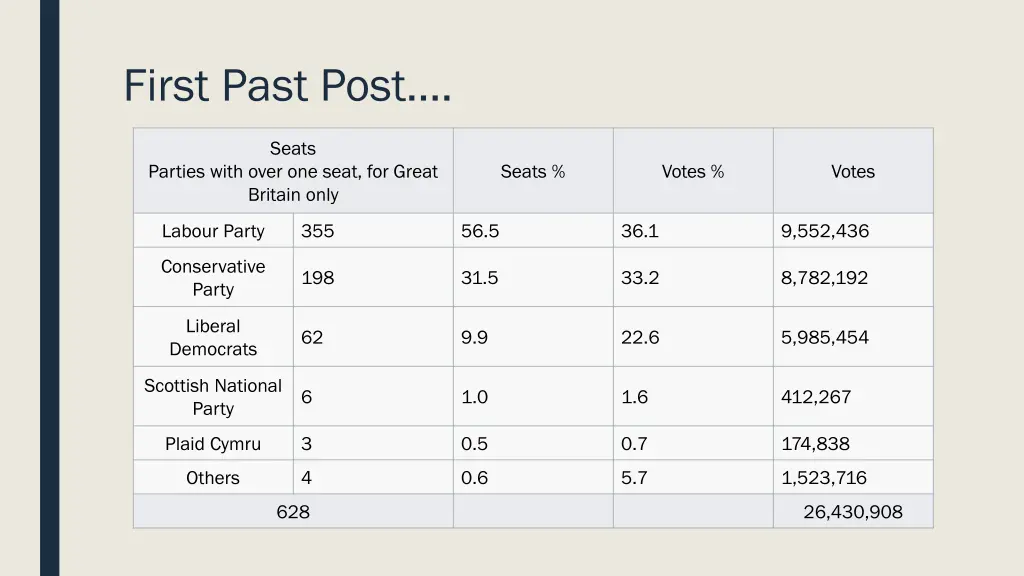Click the total seats value 628
The image size is (1024, 576).
(293, 511)
